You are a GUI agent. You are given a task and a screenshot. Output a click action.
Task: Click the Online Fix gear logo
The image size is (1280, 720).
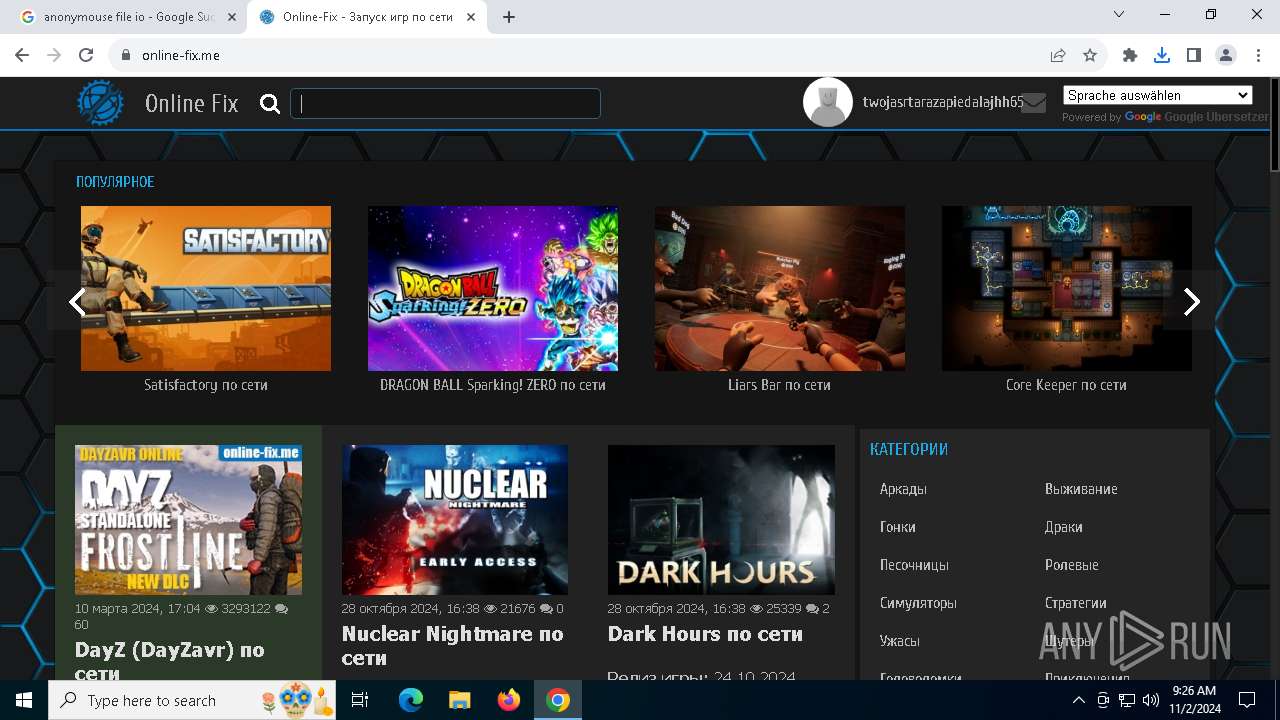pos(101,103)
